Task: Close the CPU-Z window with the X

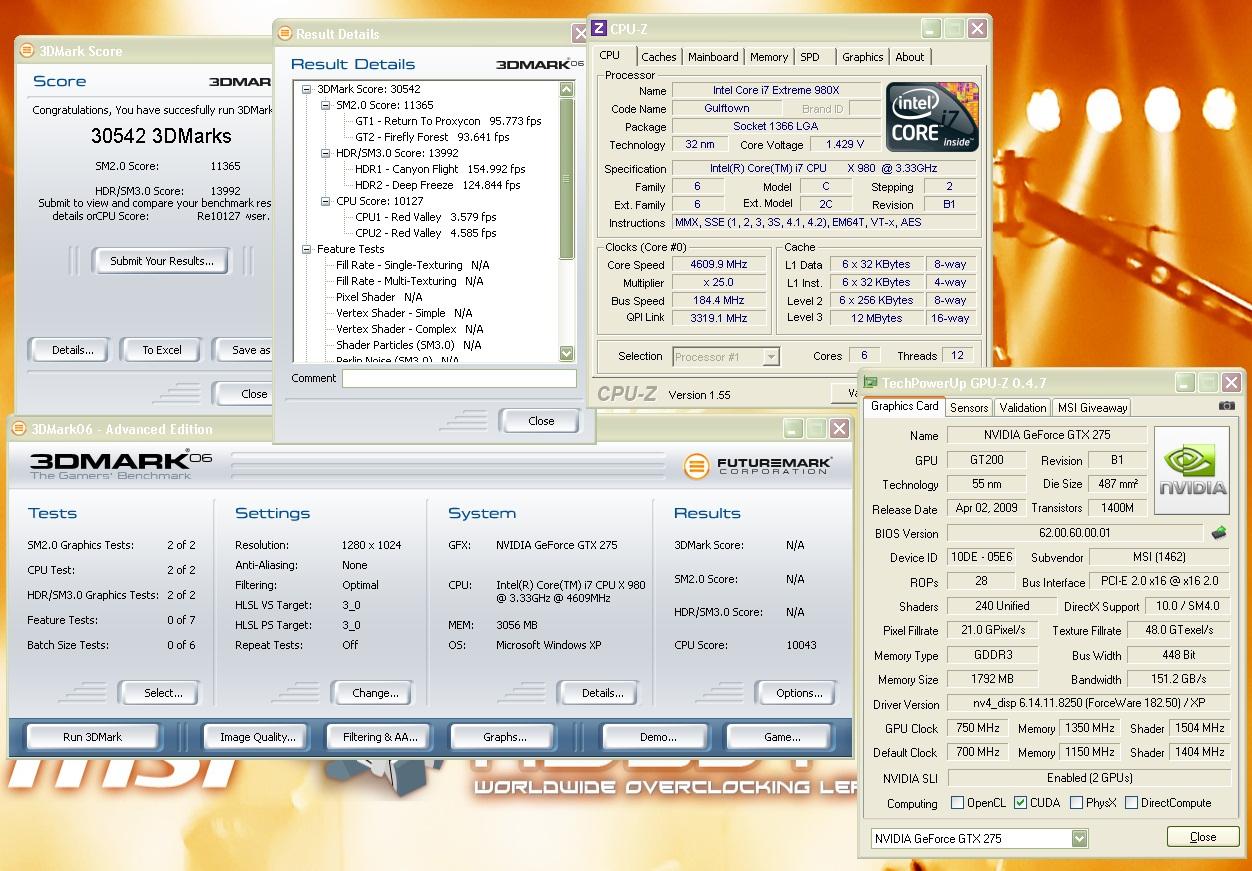Action: [x=977, y=29]
